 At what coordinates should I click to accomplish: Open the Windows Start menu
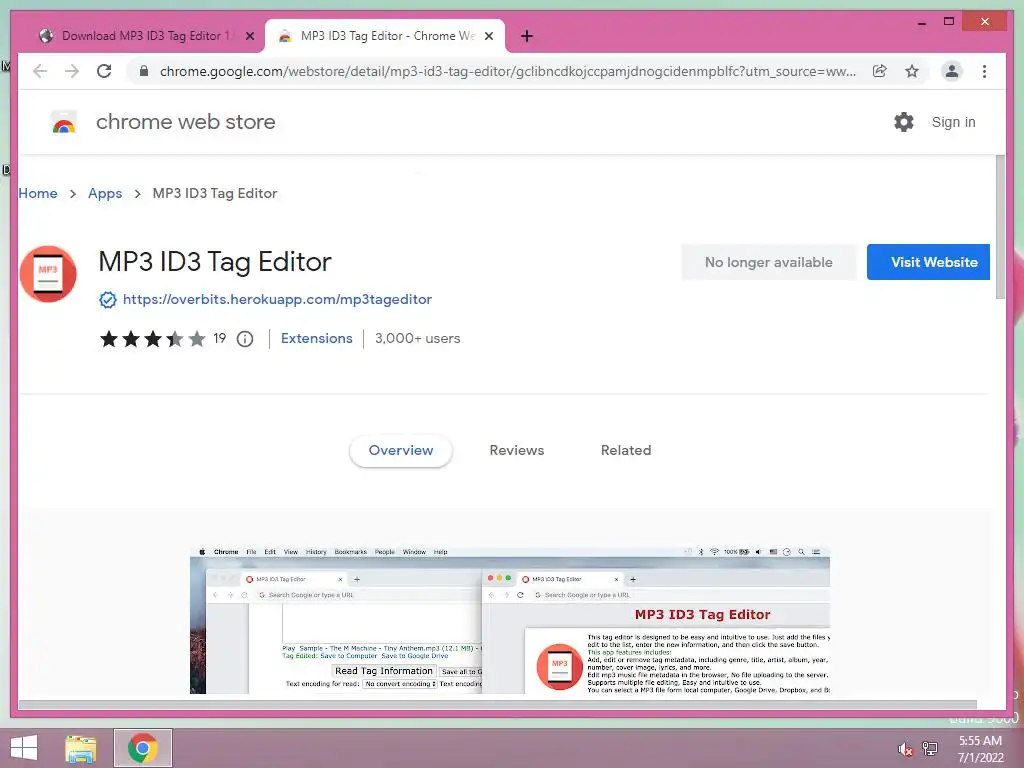pos(24,748)
